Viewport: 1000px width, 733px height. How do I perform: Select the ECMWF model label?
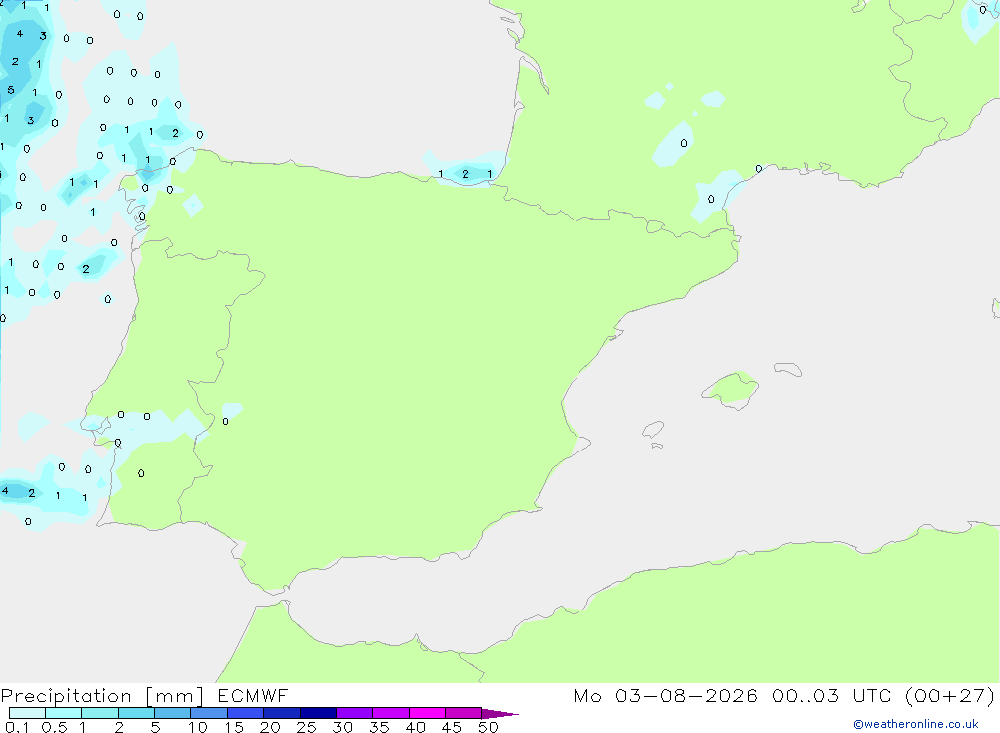pos(253,696)
